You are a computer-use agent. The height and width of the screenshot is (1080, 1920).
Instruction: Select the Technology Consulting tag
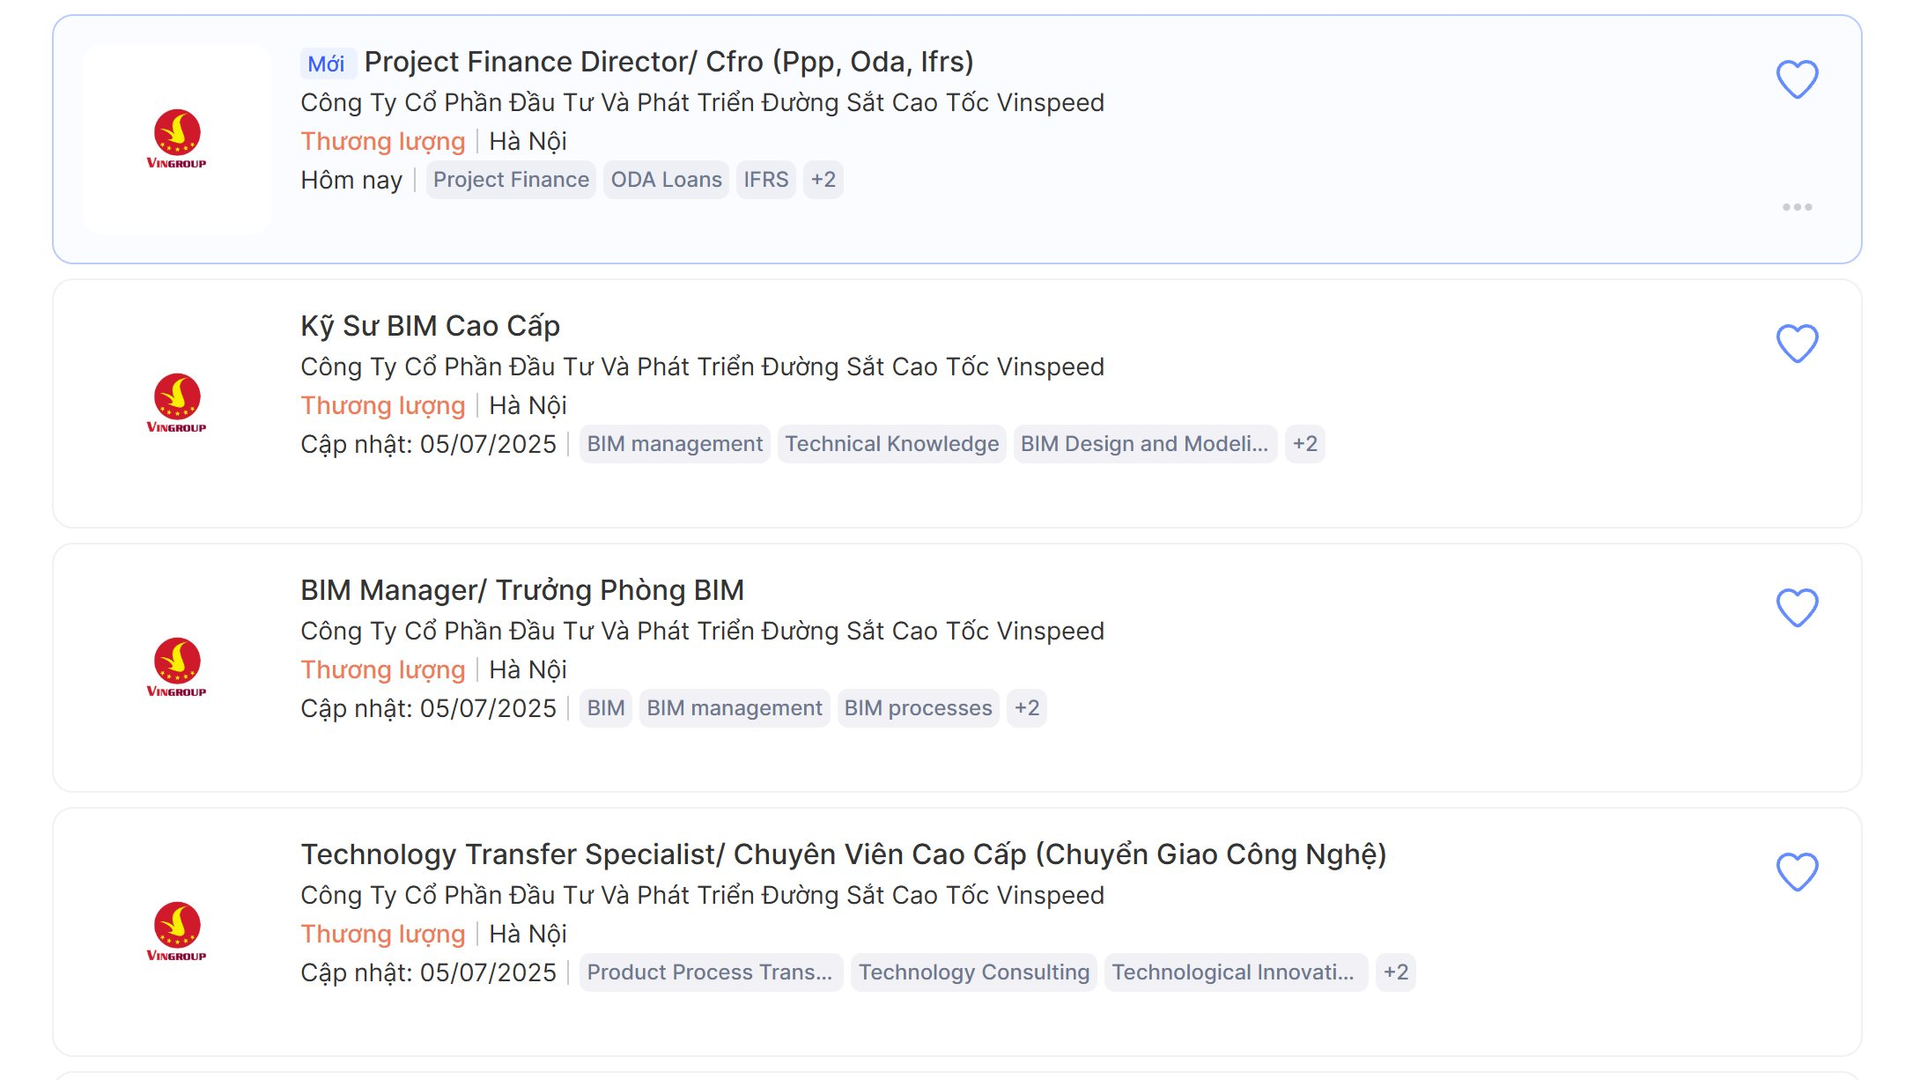pyautogui.click(x=974, y=972)
